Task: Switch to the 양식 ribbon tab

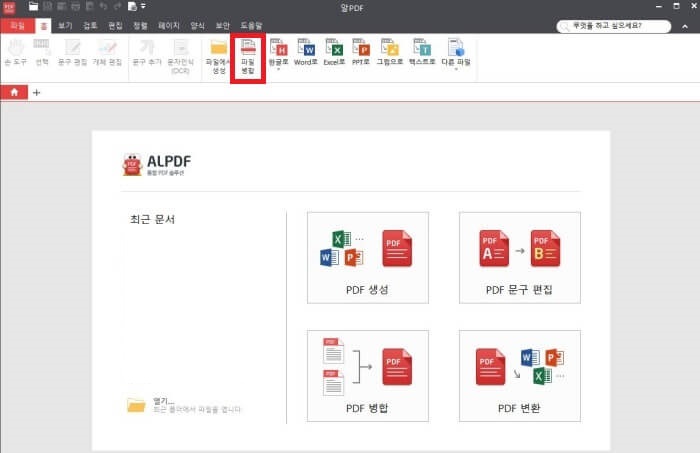Action: coord(197,26)
